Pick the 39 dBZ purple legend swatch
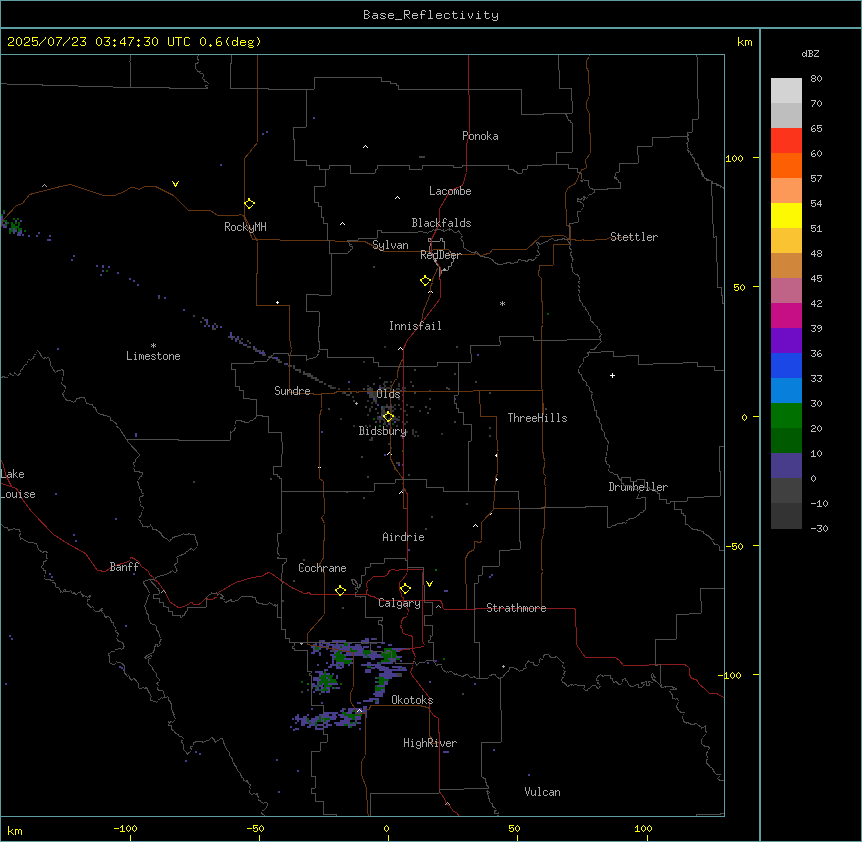The image size is (862, 842). click(x=786, y=340)
